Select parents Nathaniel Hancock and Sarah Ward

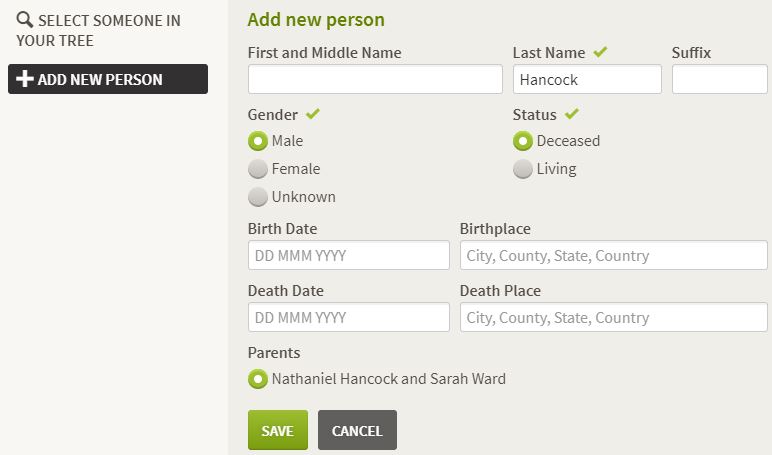(x=258, y=379)
